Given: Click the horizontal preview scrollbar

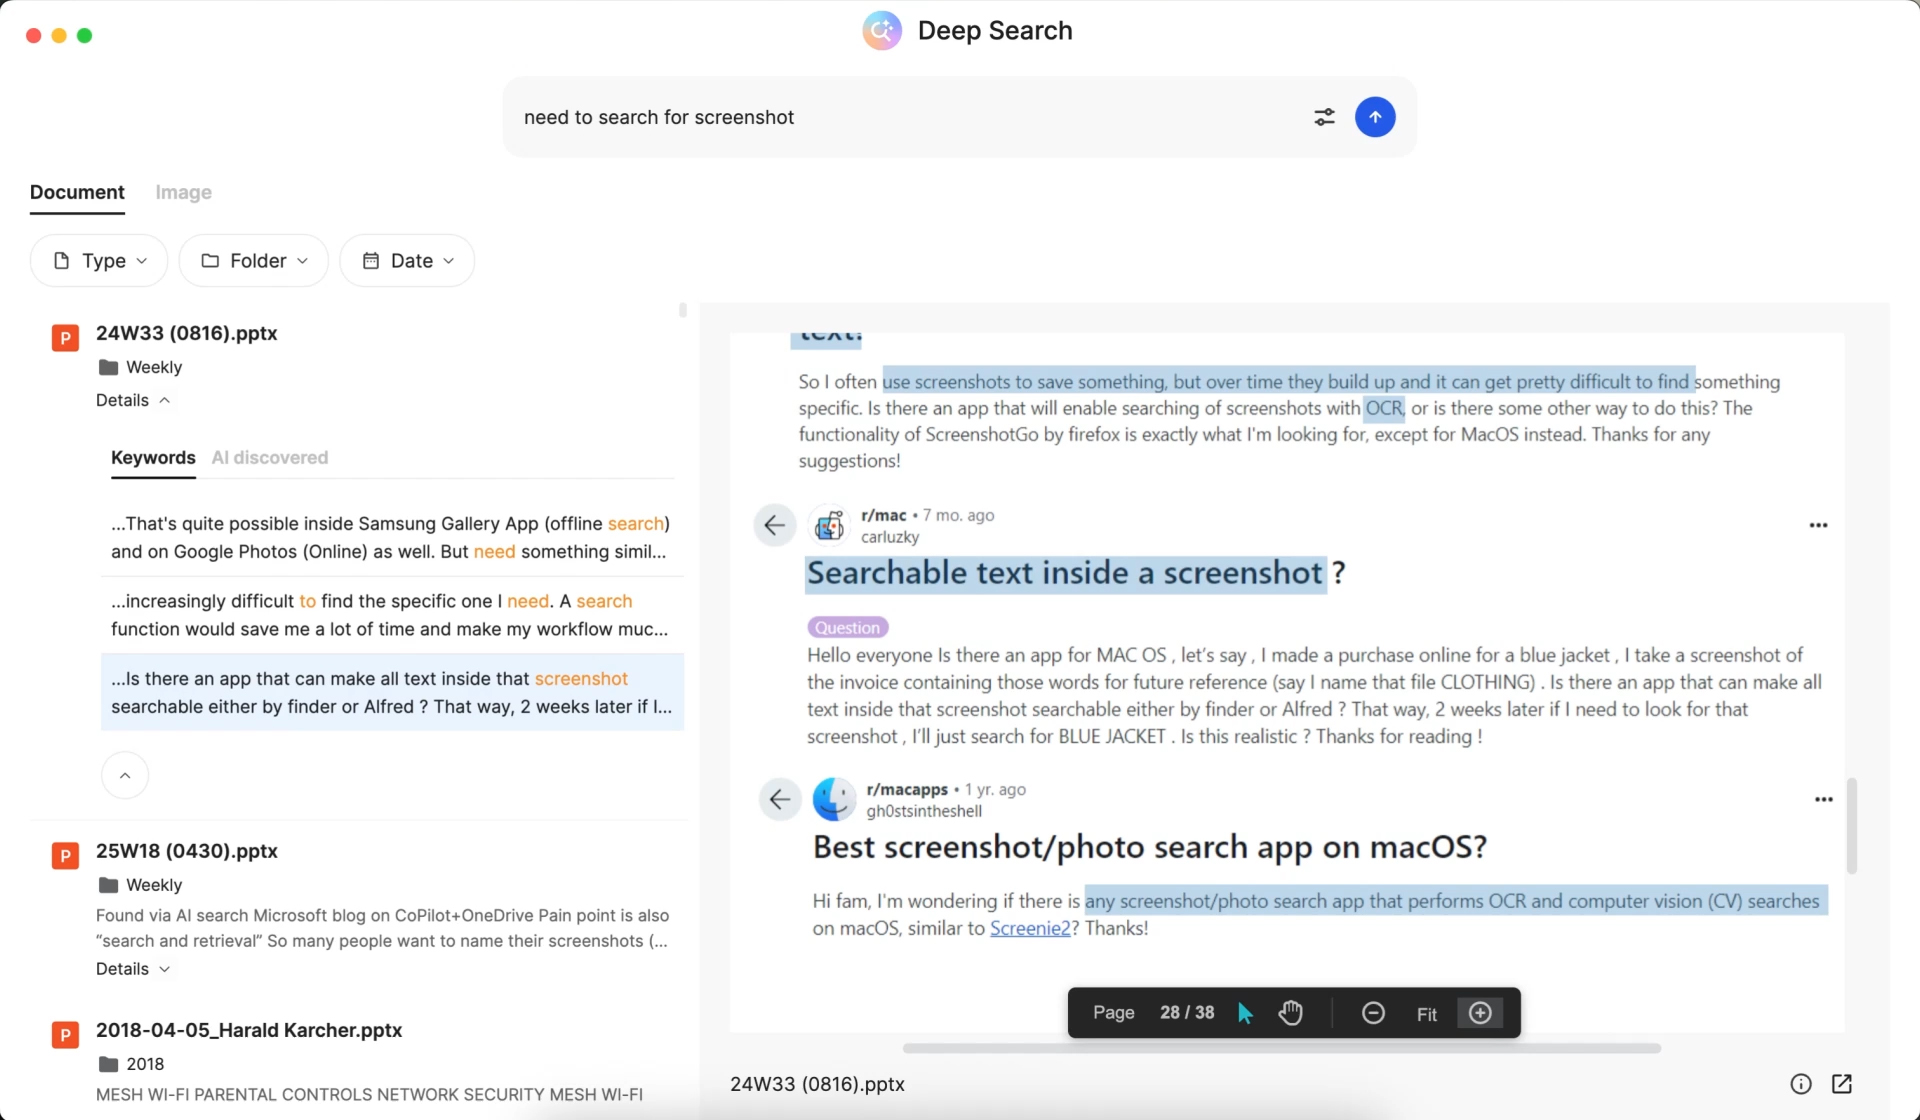Looking at the screenshot, I should (x=1281, y=1048).
